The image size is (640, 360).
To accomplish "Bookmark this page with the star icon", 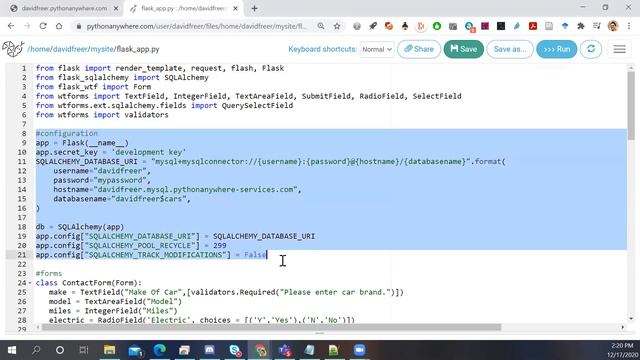I will click(337, 26).
